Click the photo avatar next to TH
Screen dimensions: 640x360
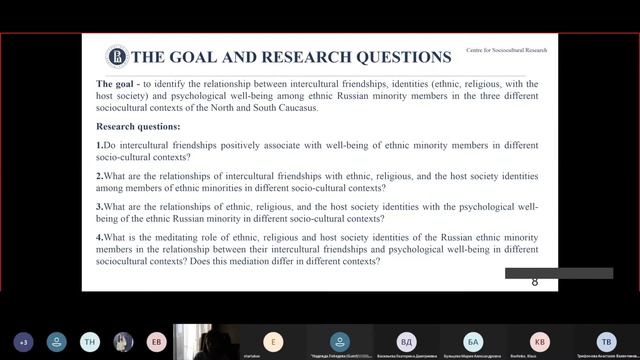123,342
